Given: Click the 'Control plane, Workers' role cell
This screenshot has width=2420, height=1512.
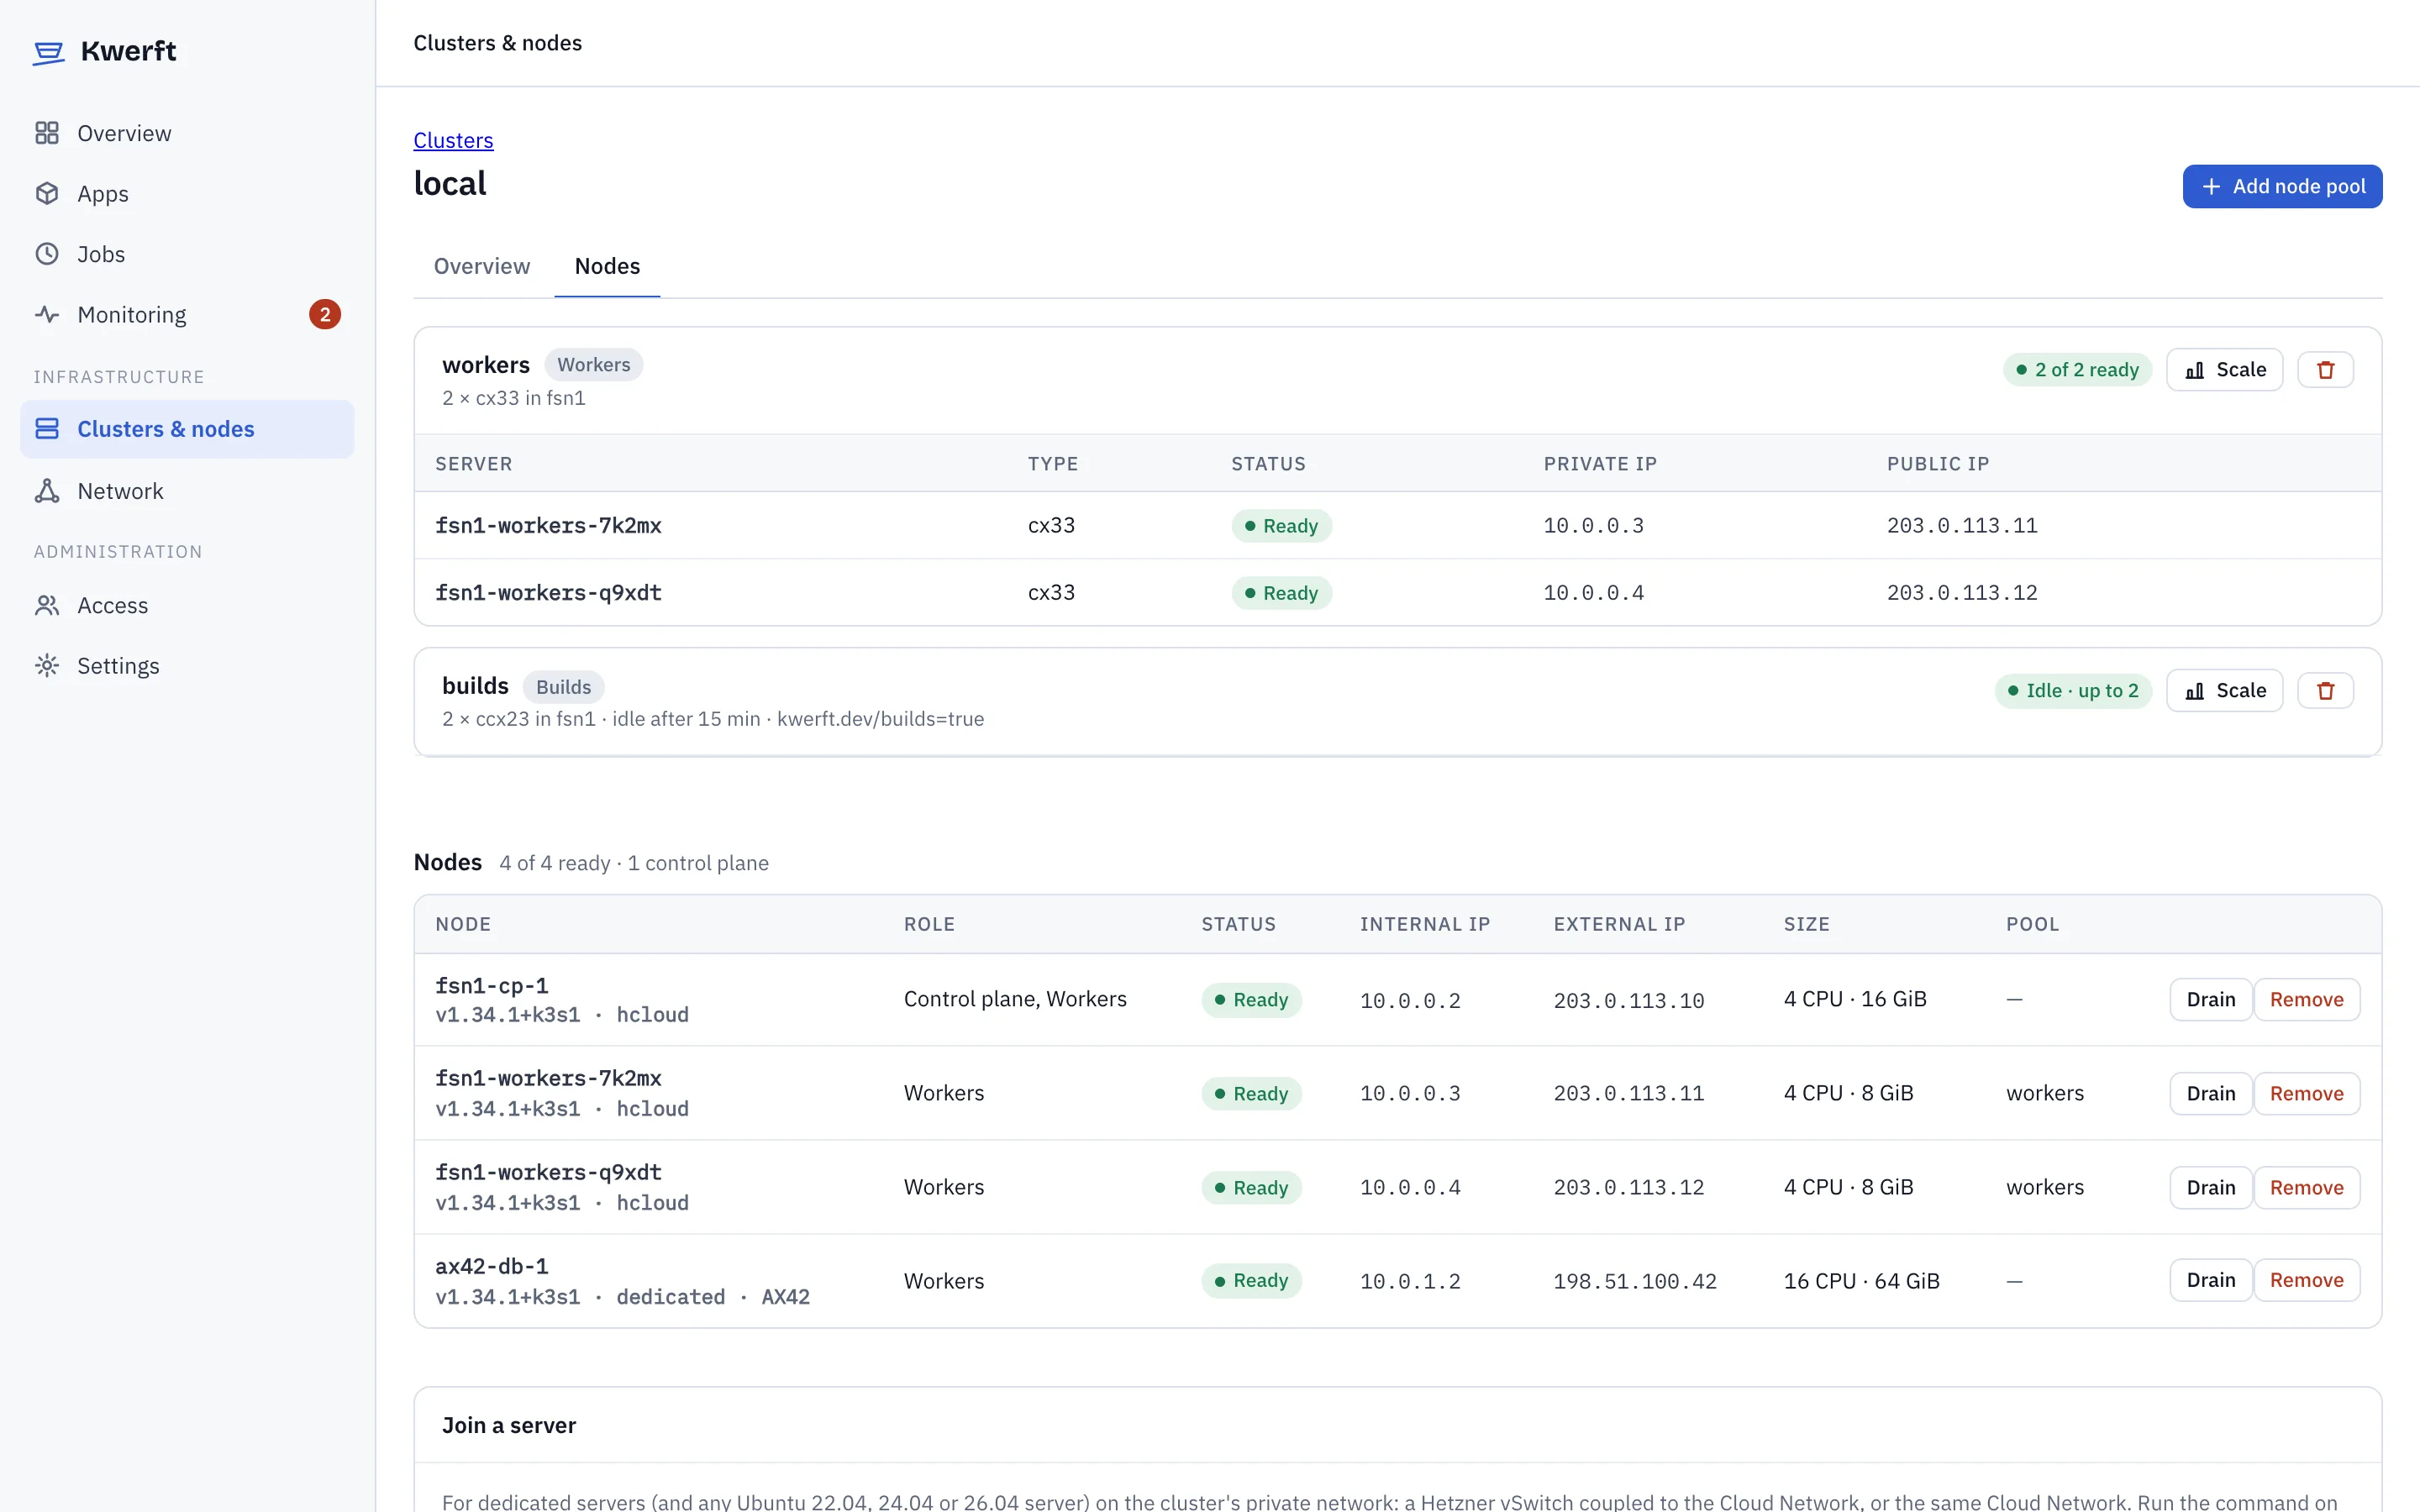Looking at the screenshot, I should click(x=1015, y=1000).
